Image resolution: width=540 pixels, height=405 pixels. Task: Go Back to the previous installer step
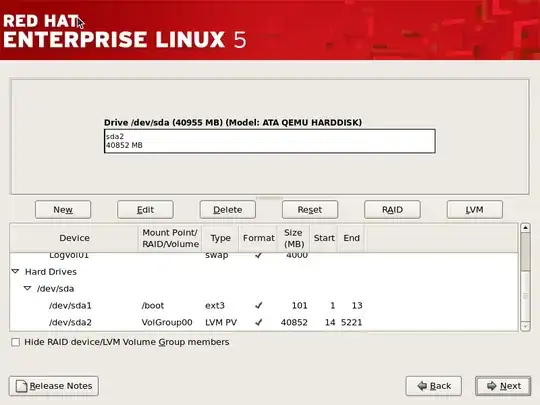click(434, 386)
